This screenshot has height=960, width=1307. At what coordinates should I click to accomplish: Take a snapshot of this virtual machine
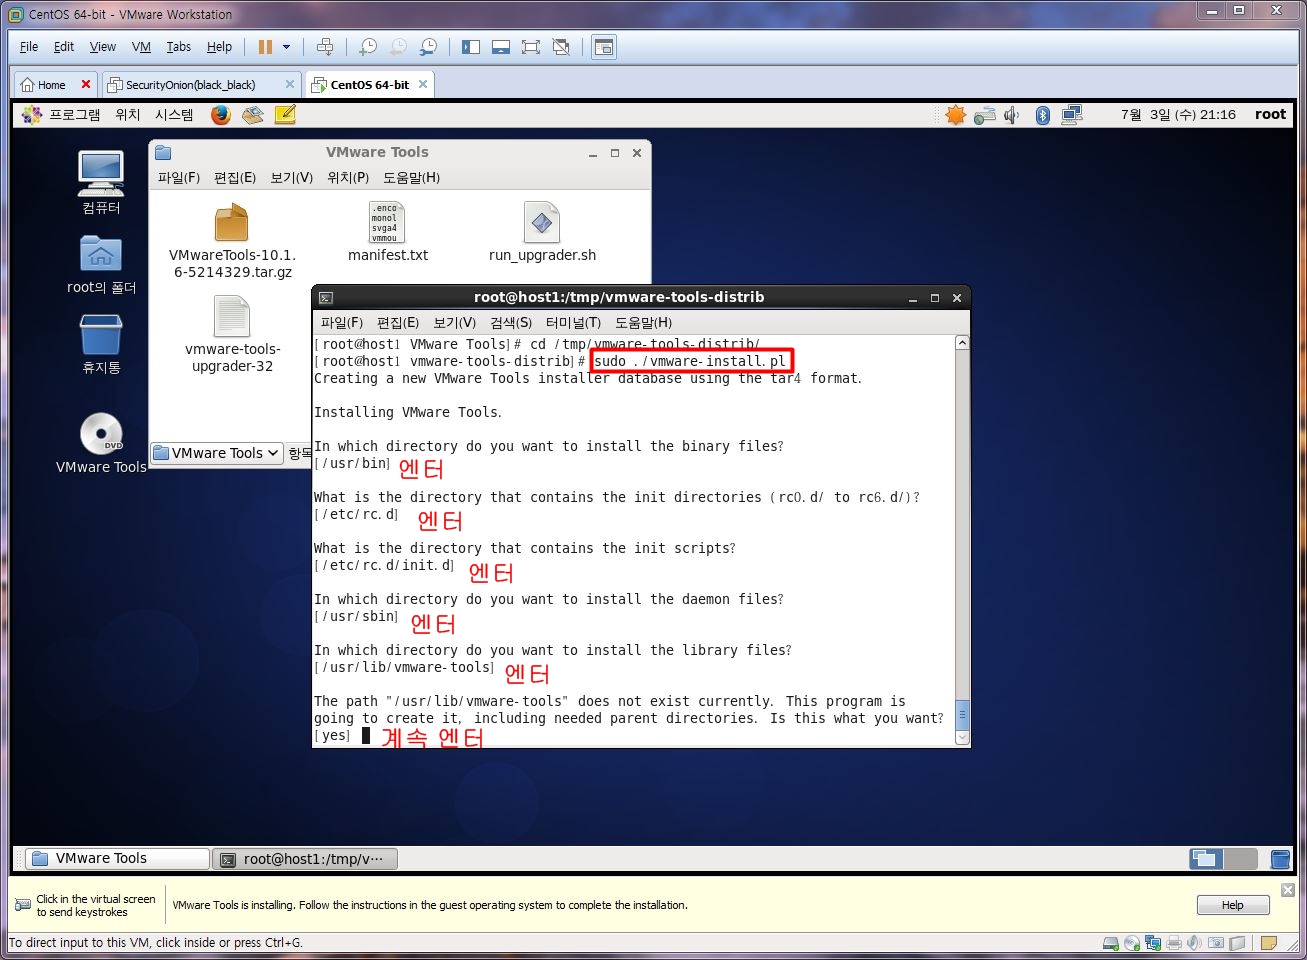[368, 47]
